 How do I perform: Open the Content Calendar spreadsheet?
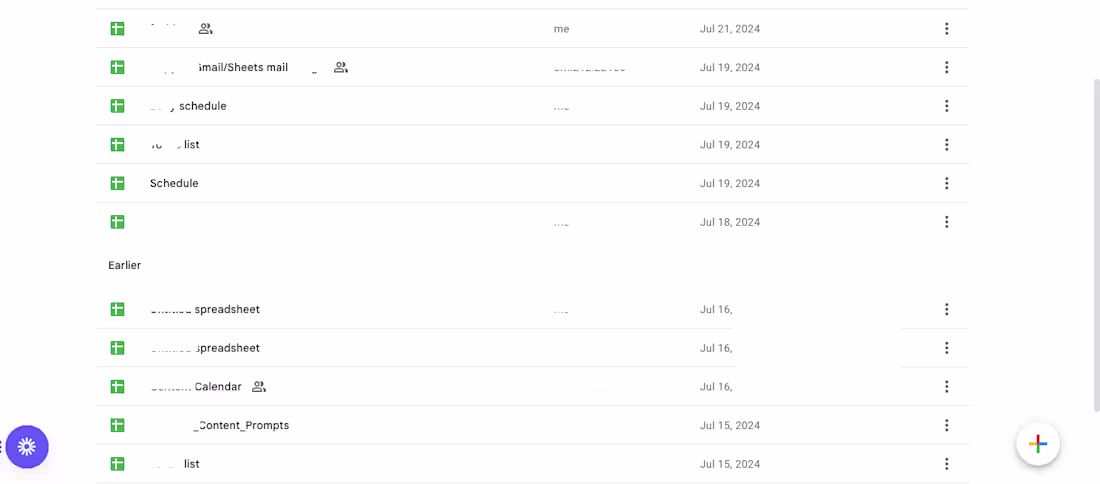click(217, 387)
